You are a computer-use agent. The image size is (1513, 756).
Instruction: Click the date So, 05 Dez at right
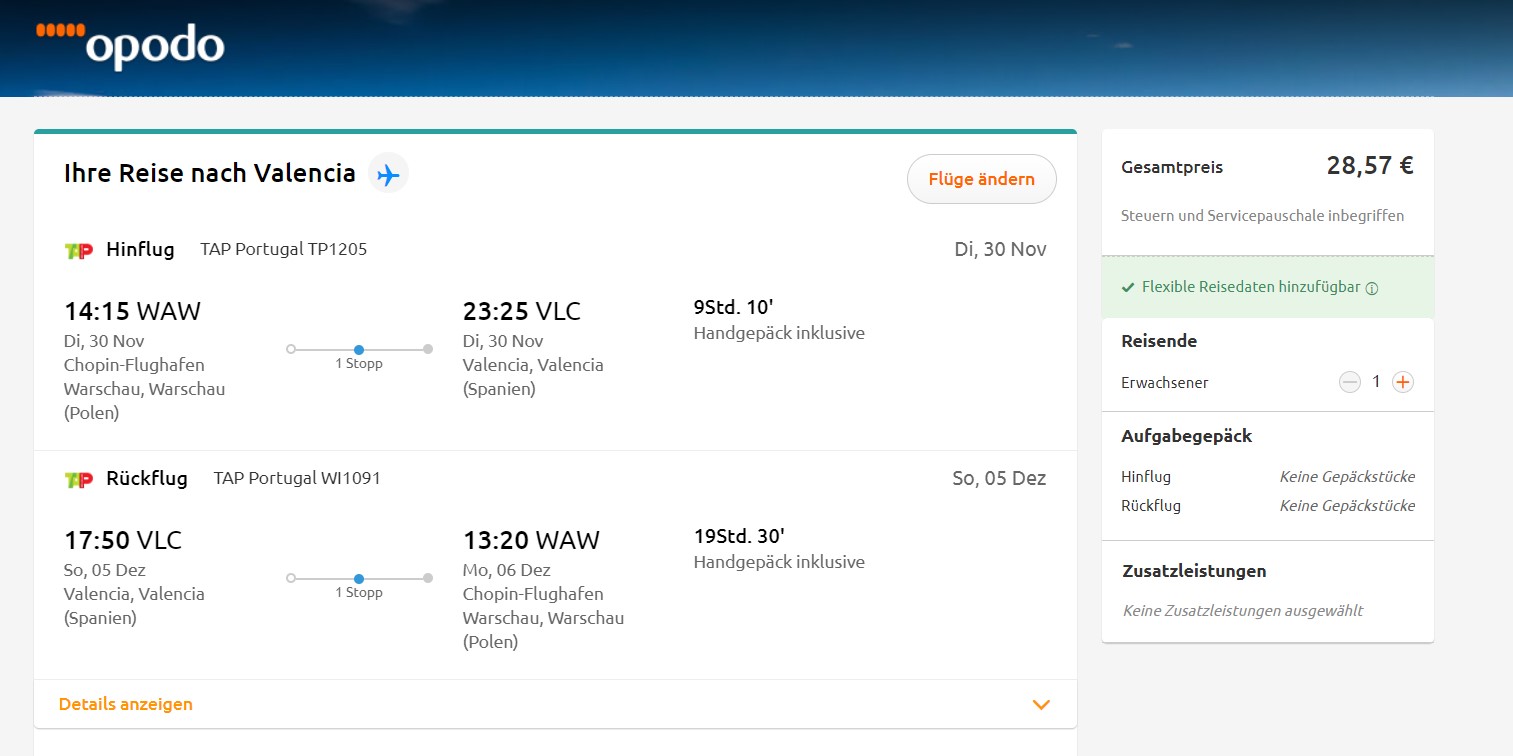pyautogui.click(x=999, y=478)
